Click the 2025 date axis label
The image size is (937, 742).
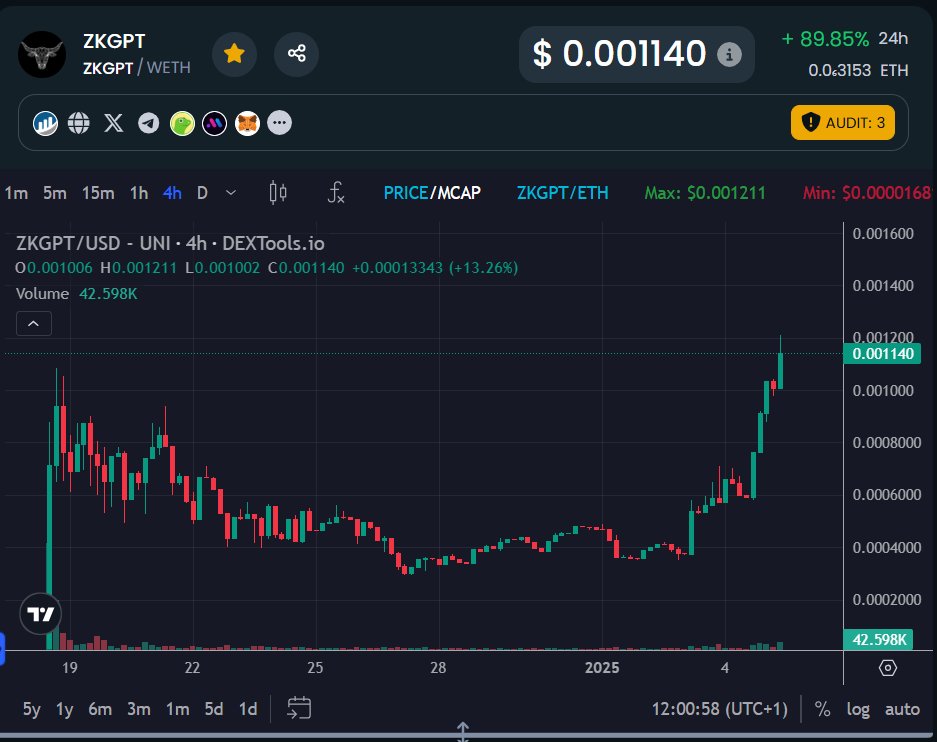coord(602,668)
